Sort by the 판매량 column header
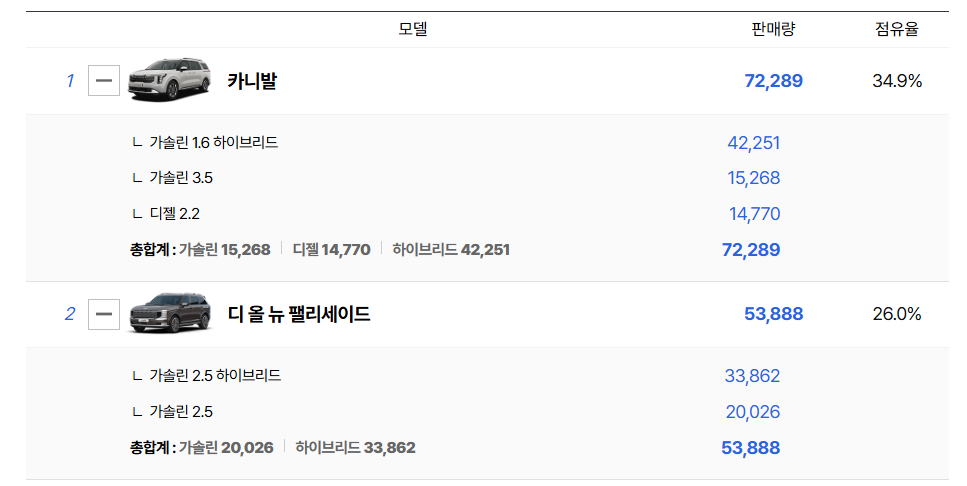Image resolution: width=967 pixels, height=486 pixels. click(773, 29)
